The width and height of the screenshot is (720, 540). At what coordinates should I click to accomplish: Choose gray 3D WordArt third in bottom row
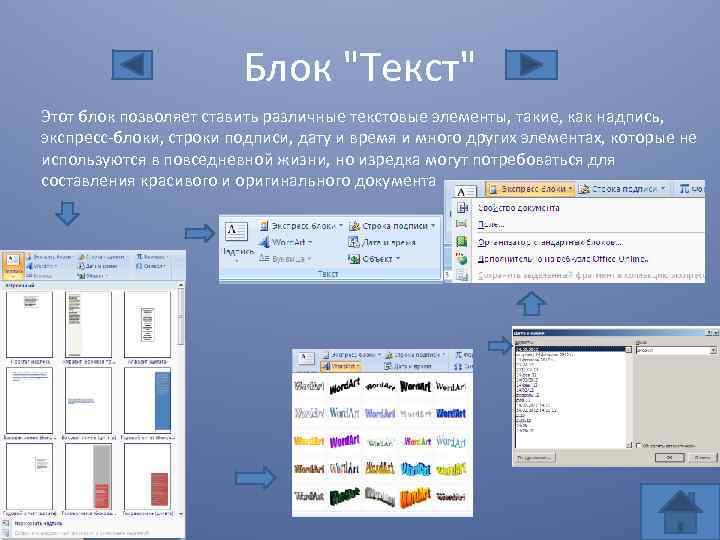click(x=380, y=496)
